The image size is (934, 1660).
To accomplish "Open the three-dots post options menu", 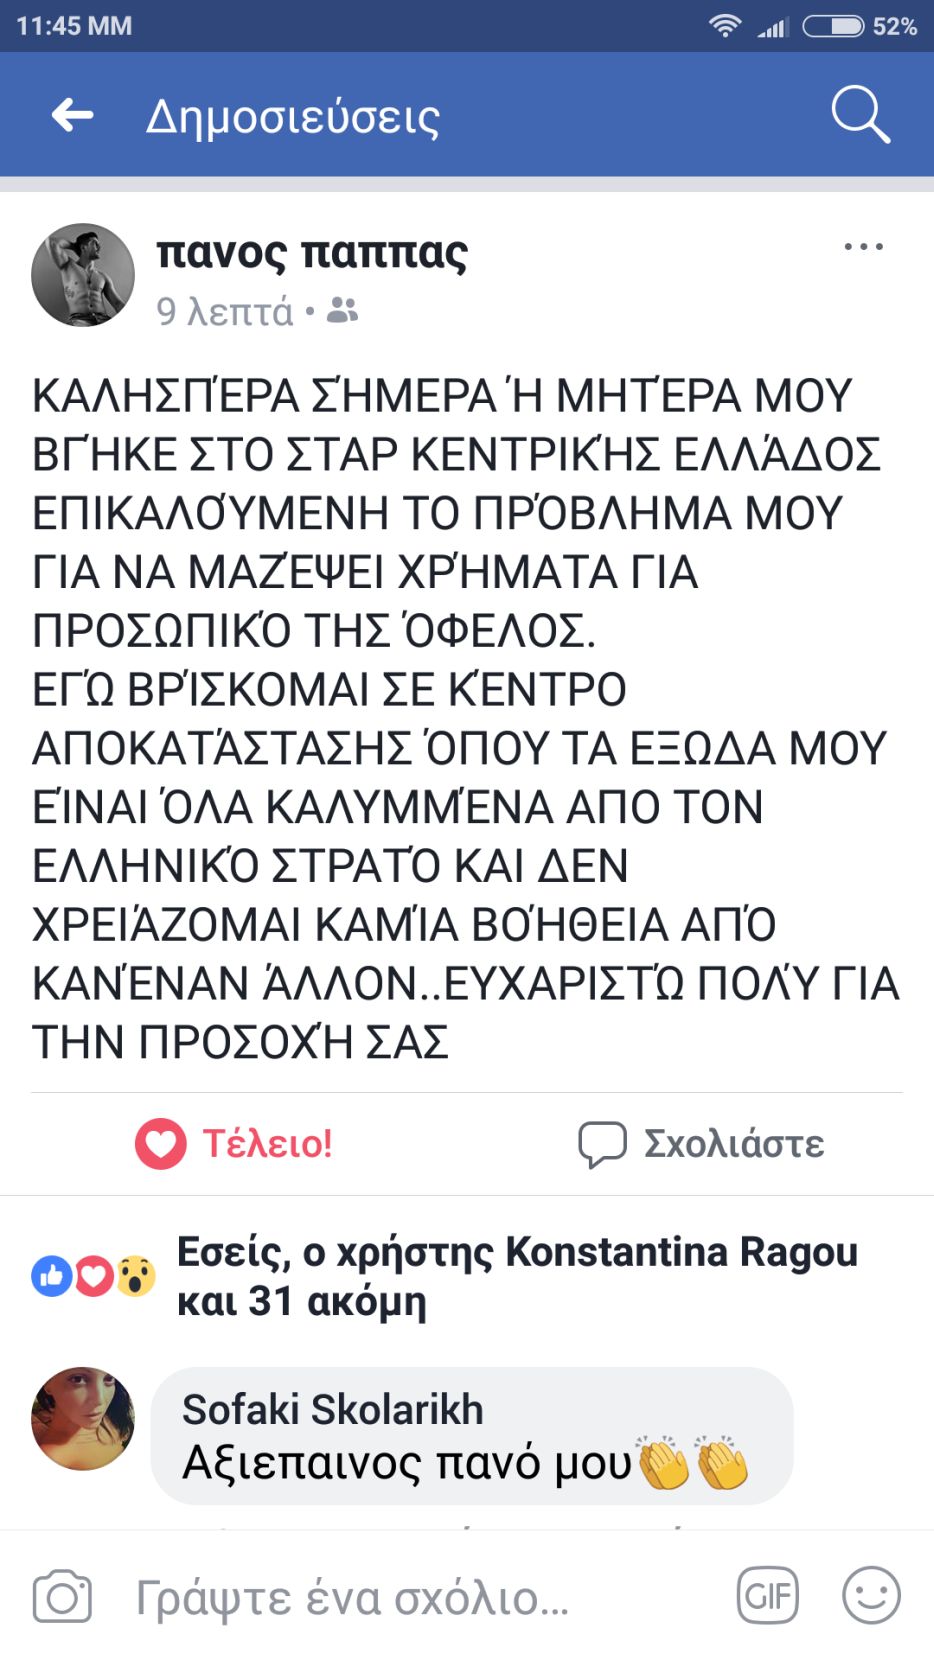I will 863,247.
